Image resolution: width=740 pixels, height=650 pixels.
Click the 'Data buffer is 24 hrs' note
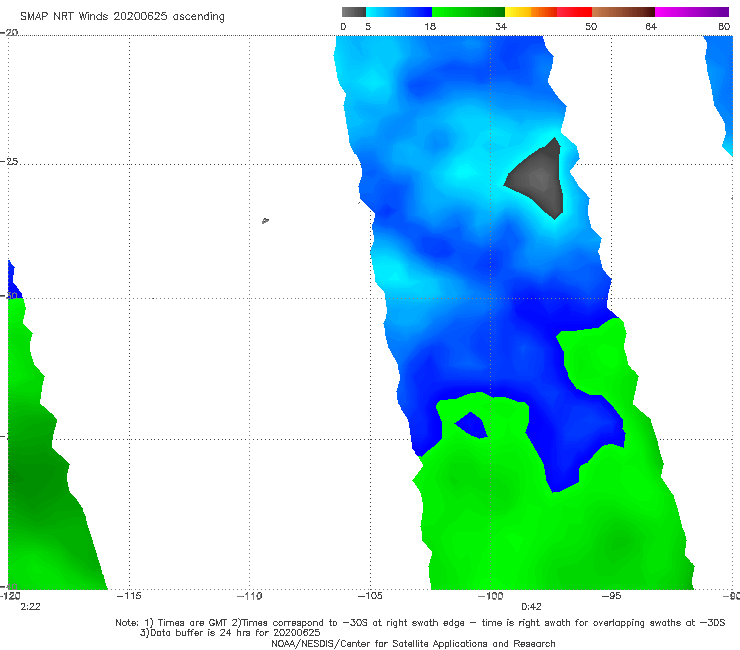230,633
